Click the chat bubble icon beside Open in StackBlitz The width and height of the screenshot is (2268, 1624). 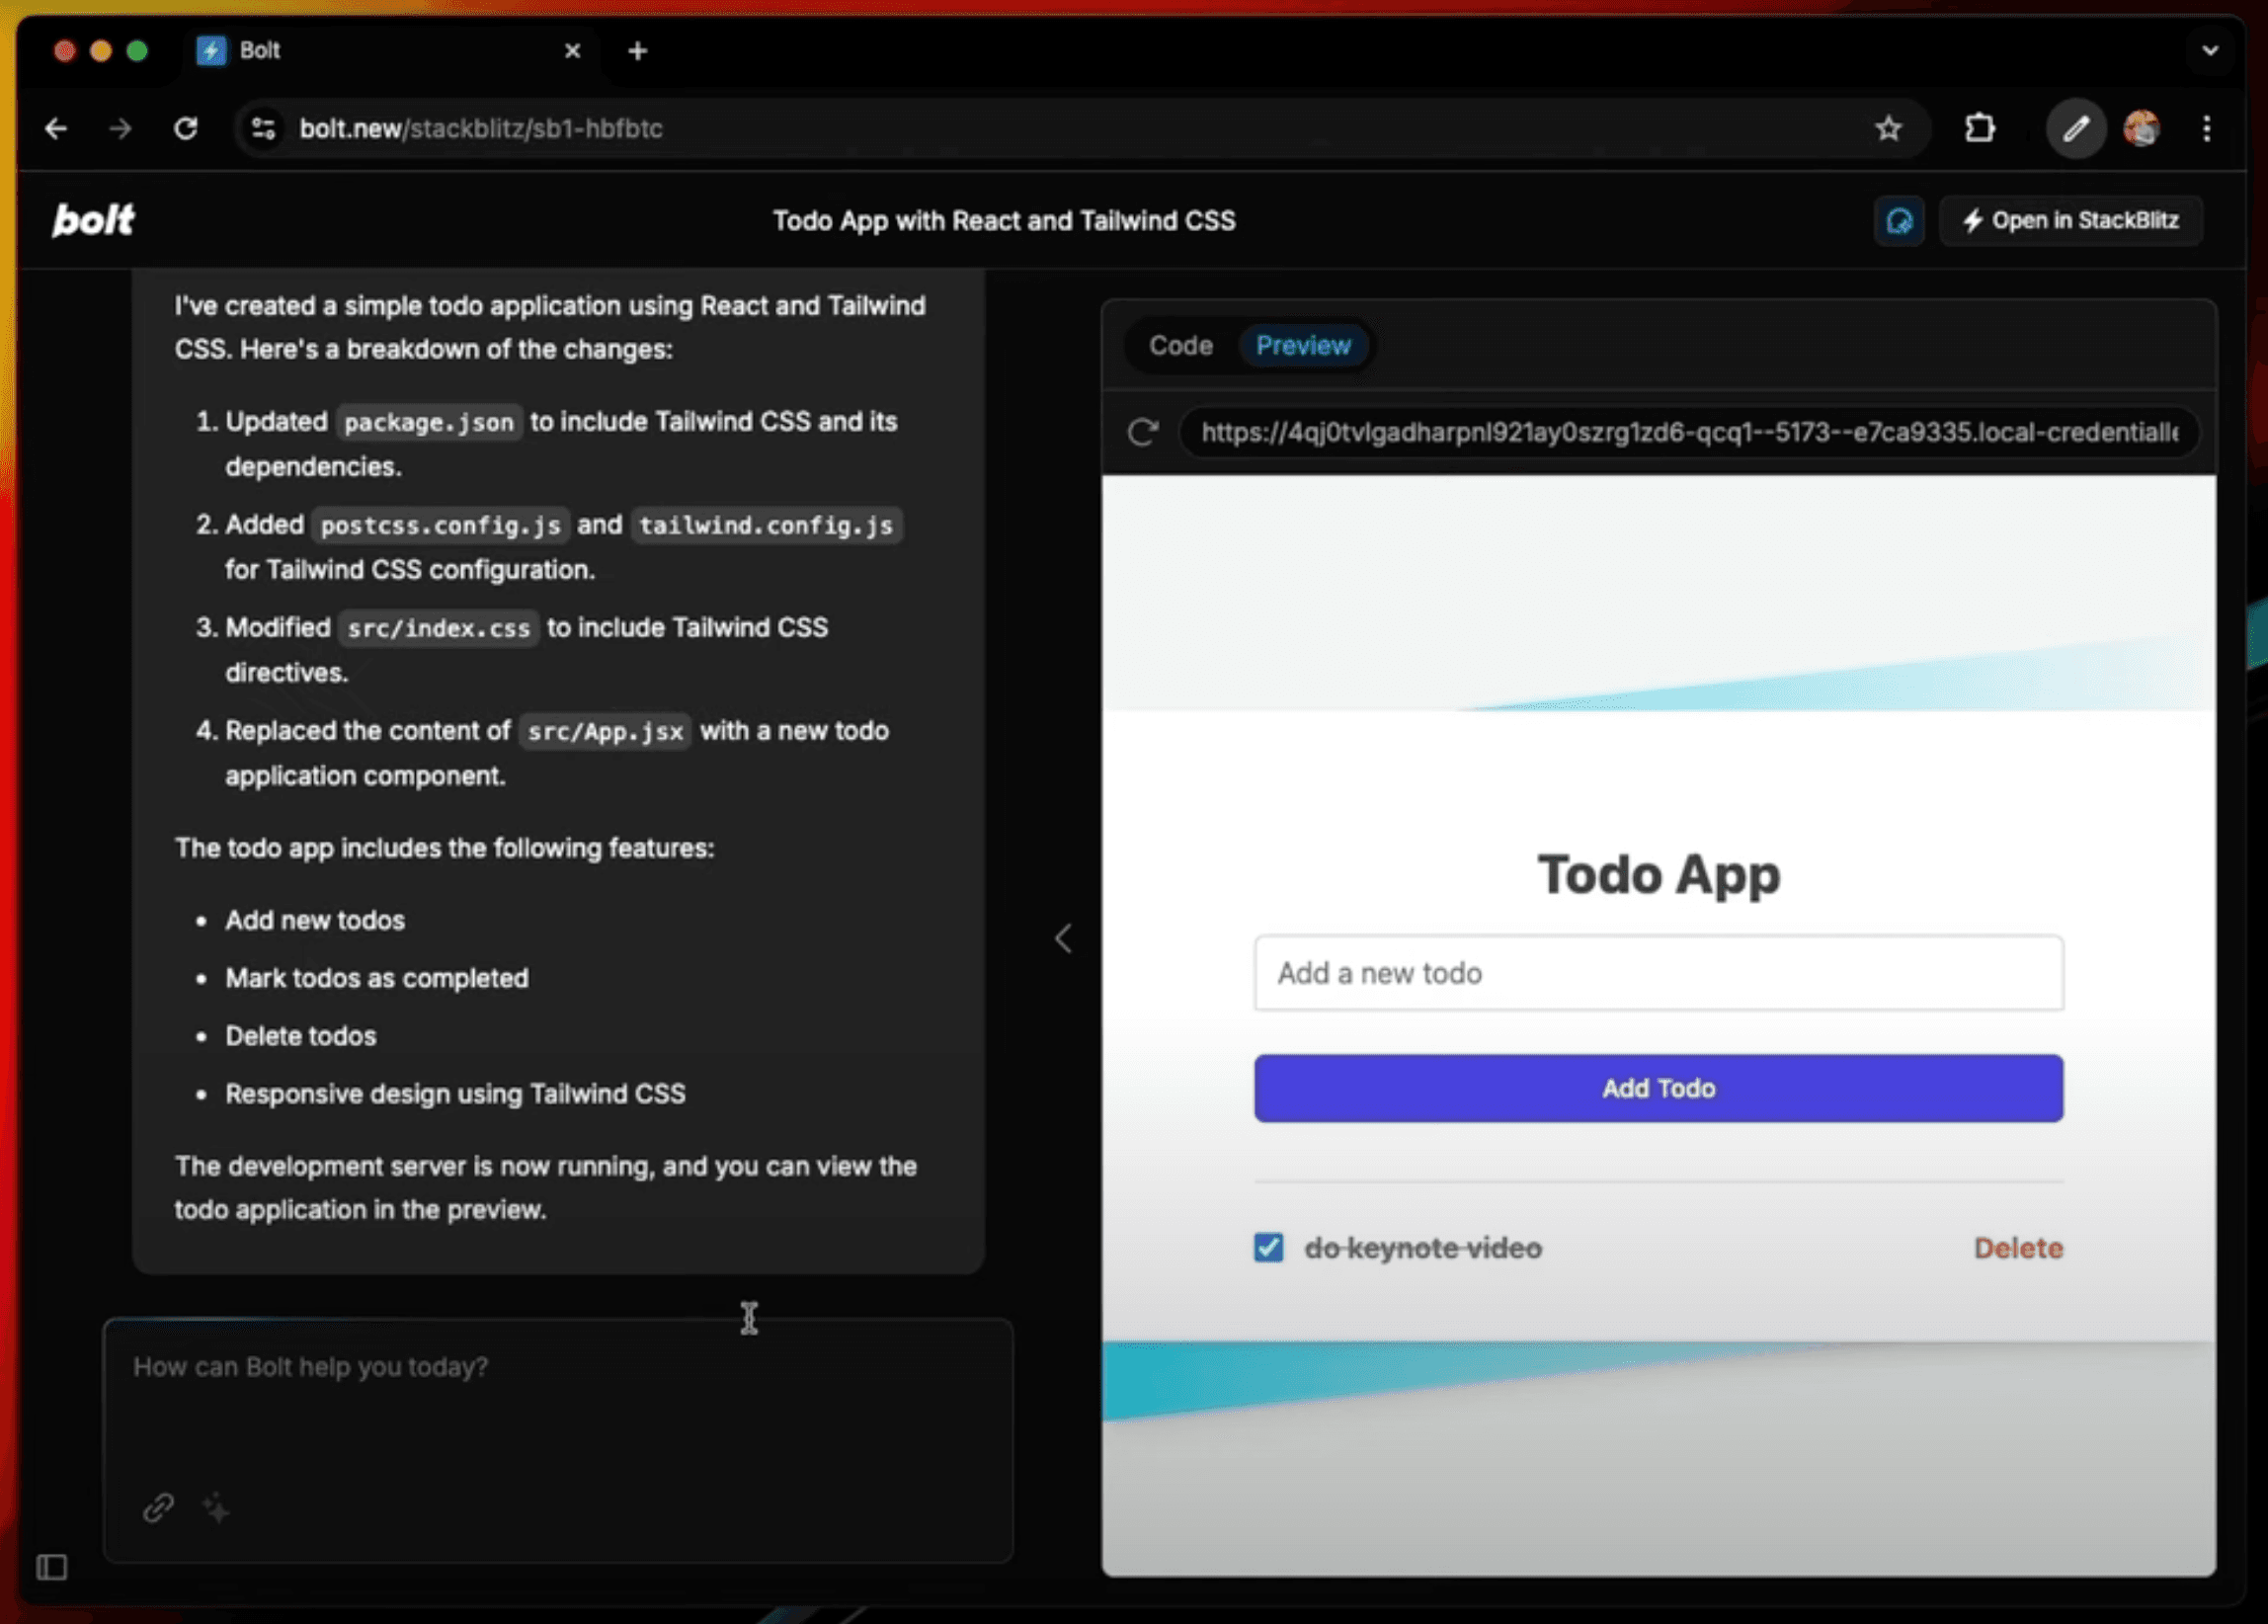[x=1898, y=221]
